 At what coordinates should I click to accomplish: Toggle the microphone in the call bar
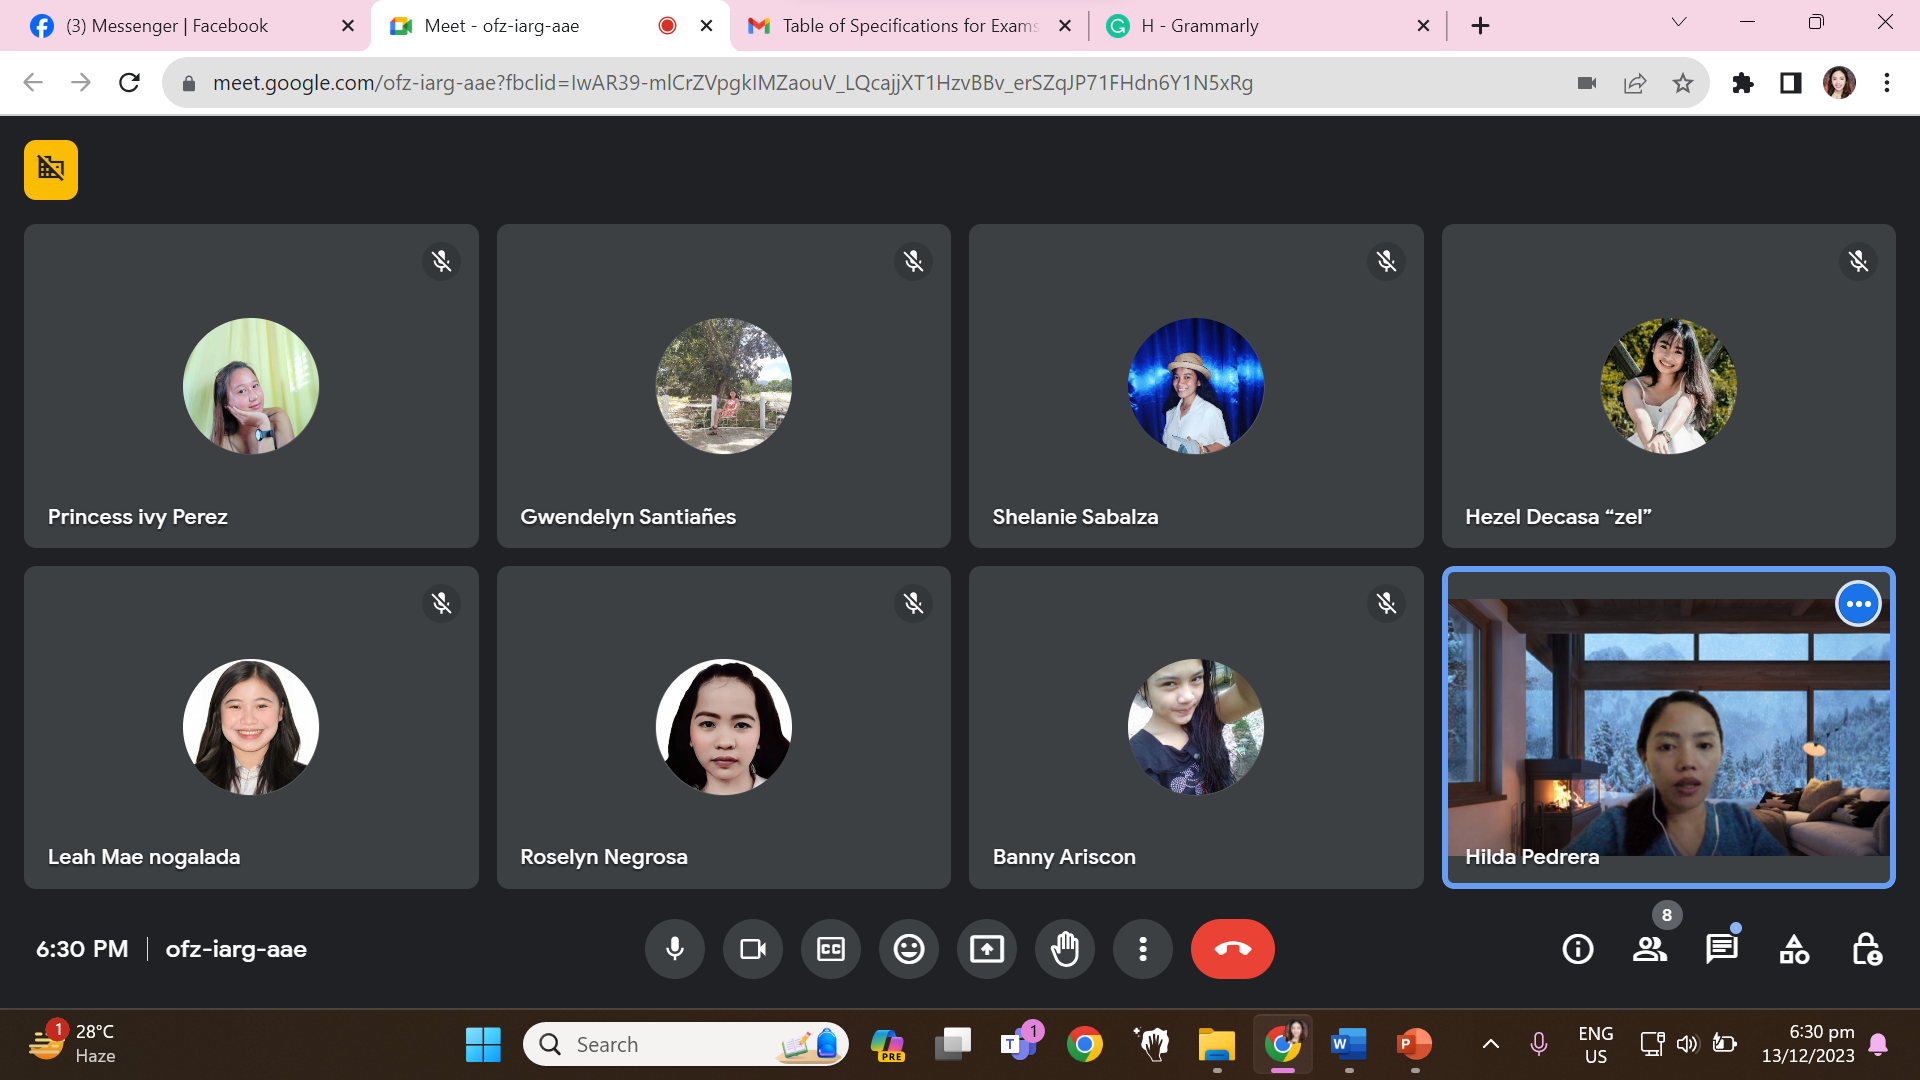(675, 949)
